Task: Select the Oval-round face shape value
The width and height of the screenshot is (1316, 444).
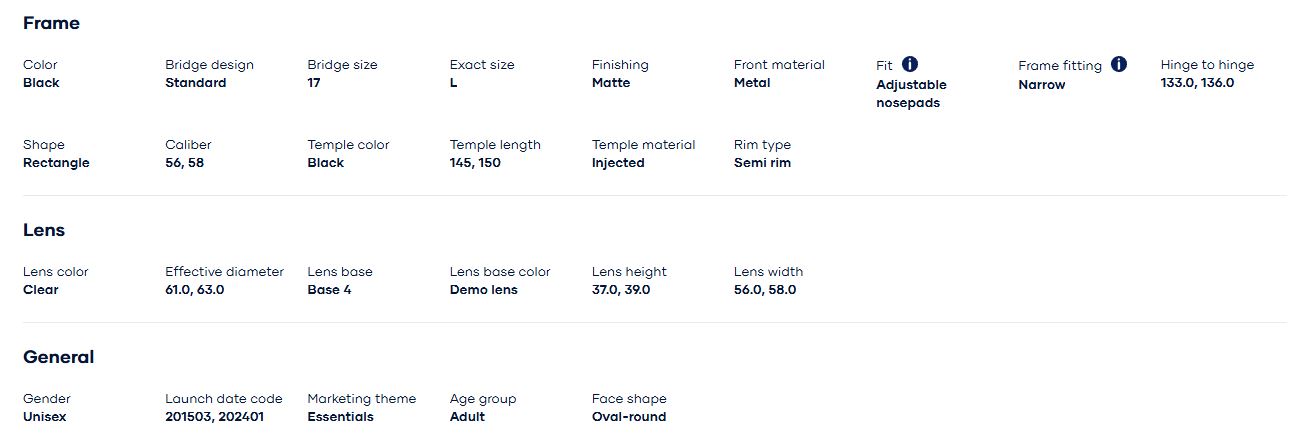Action: pos(628,417)
